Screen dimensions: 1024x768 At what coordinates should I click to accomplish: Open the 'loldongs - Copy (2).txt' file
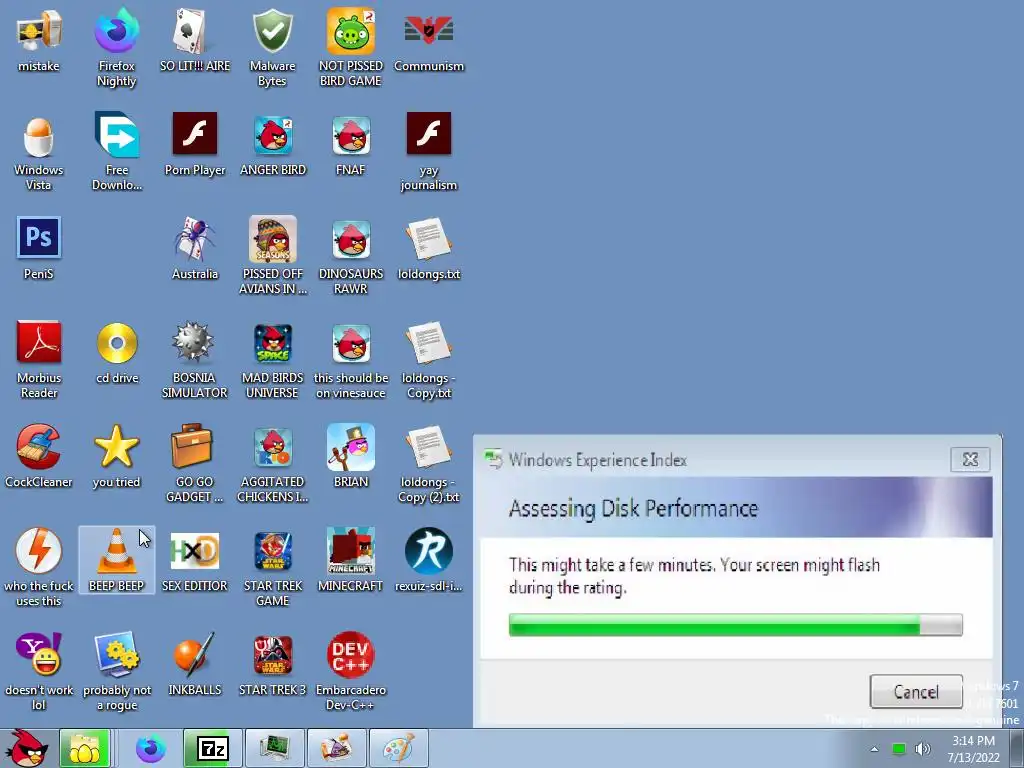coord(428,462)
